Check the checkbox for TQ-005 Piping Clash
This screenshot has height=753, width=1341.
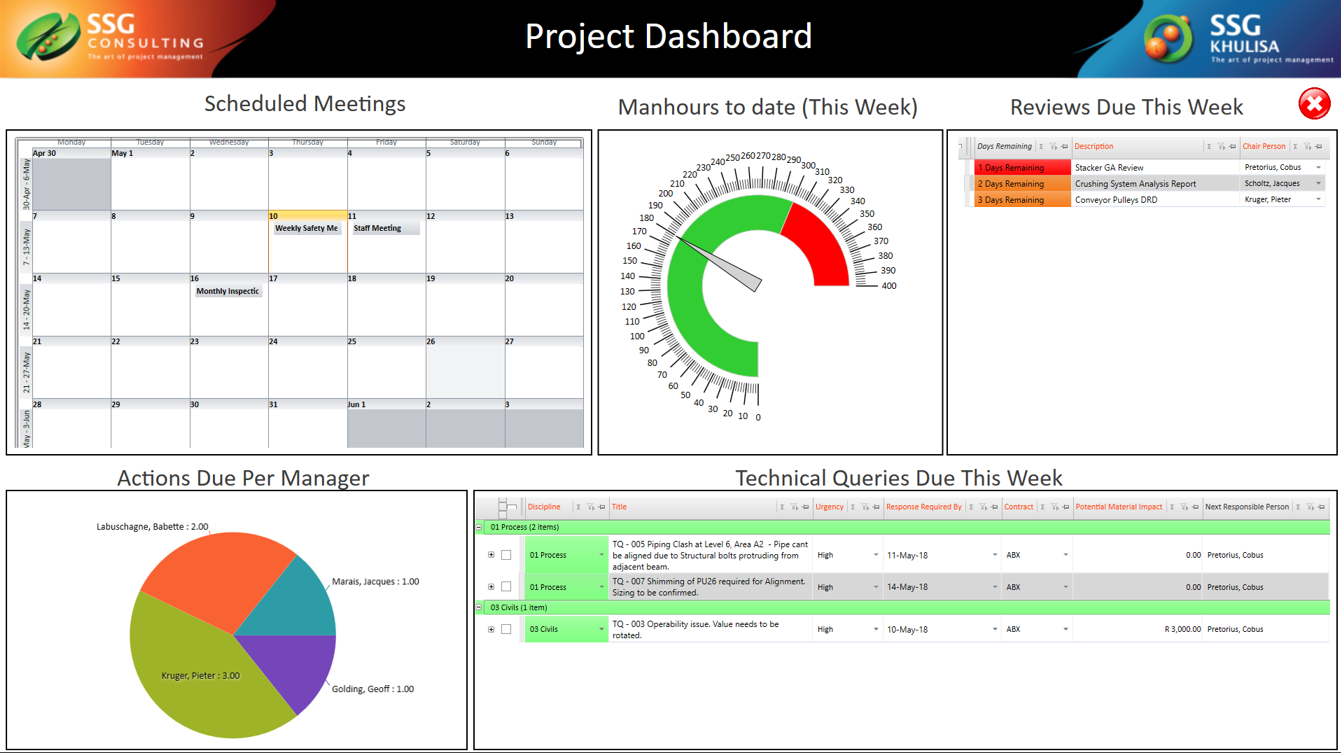pos(505,553)
